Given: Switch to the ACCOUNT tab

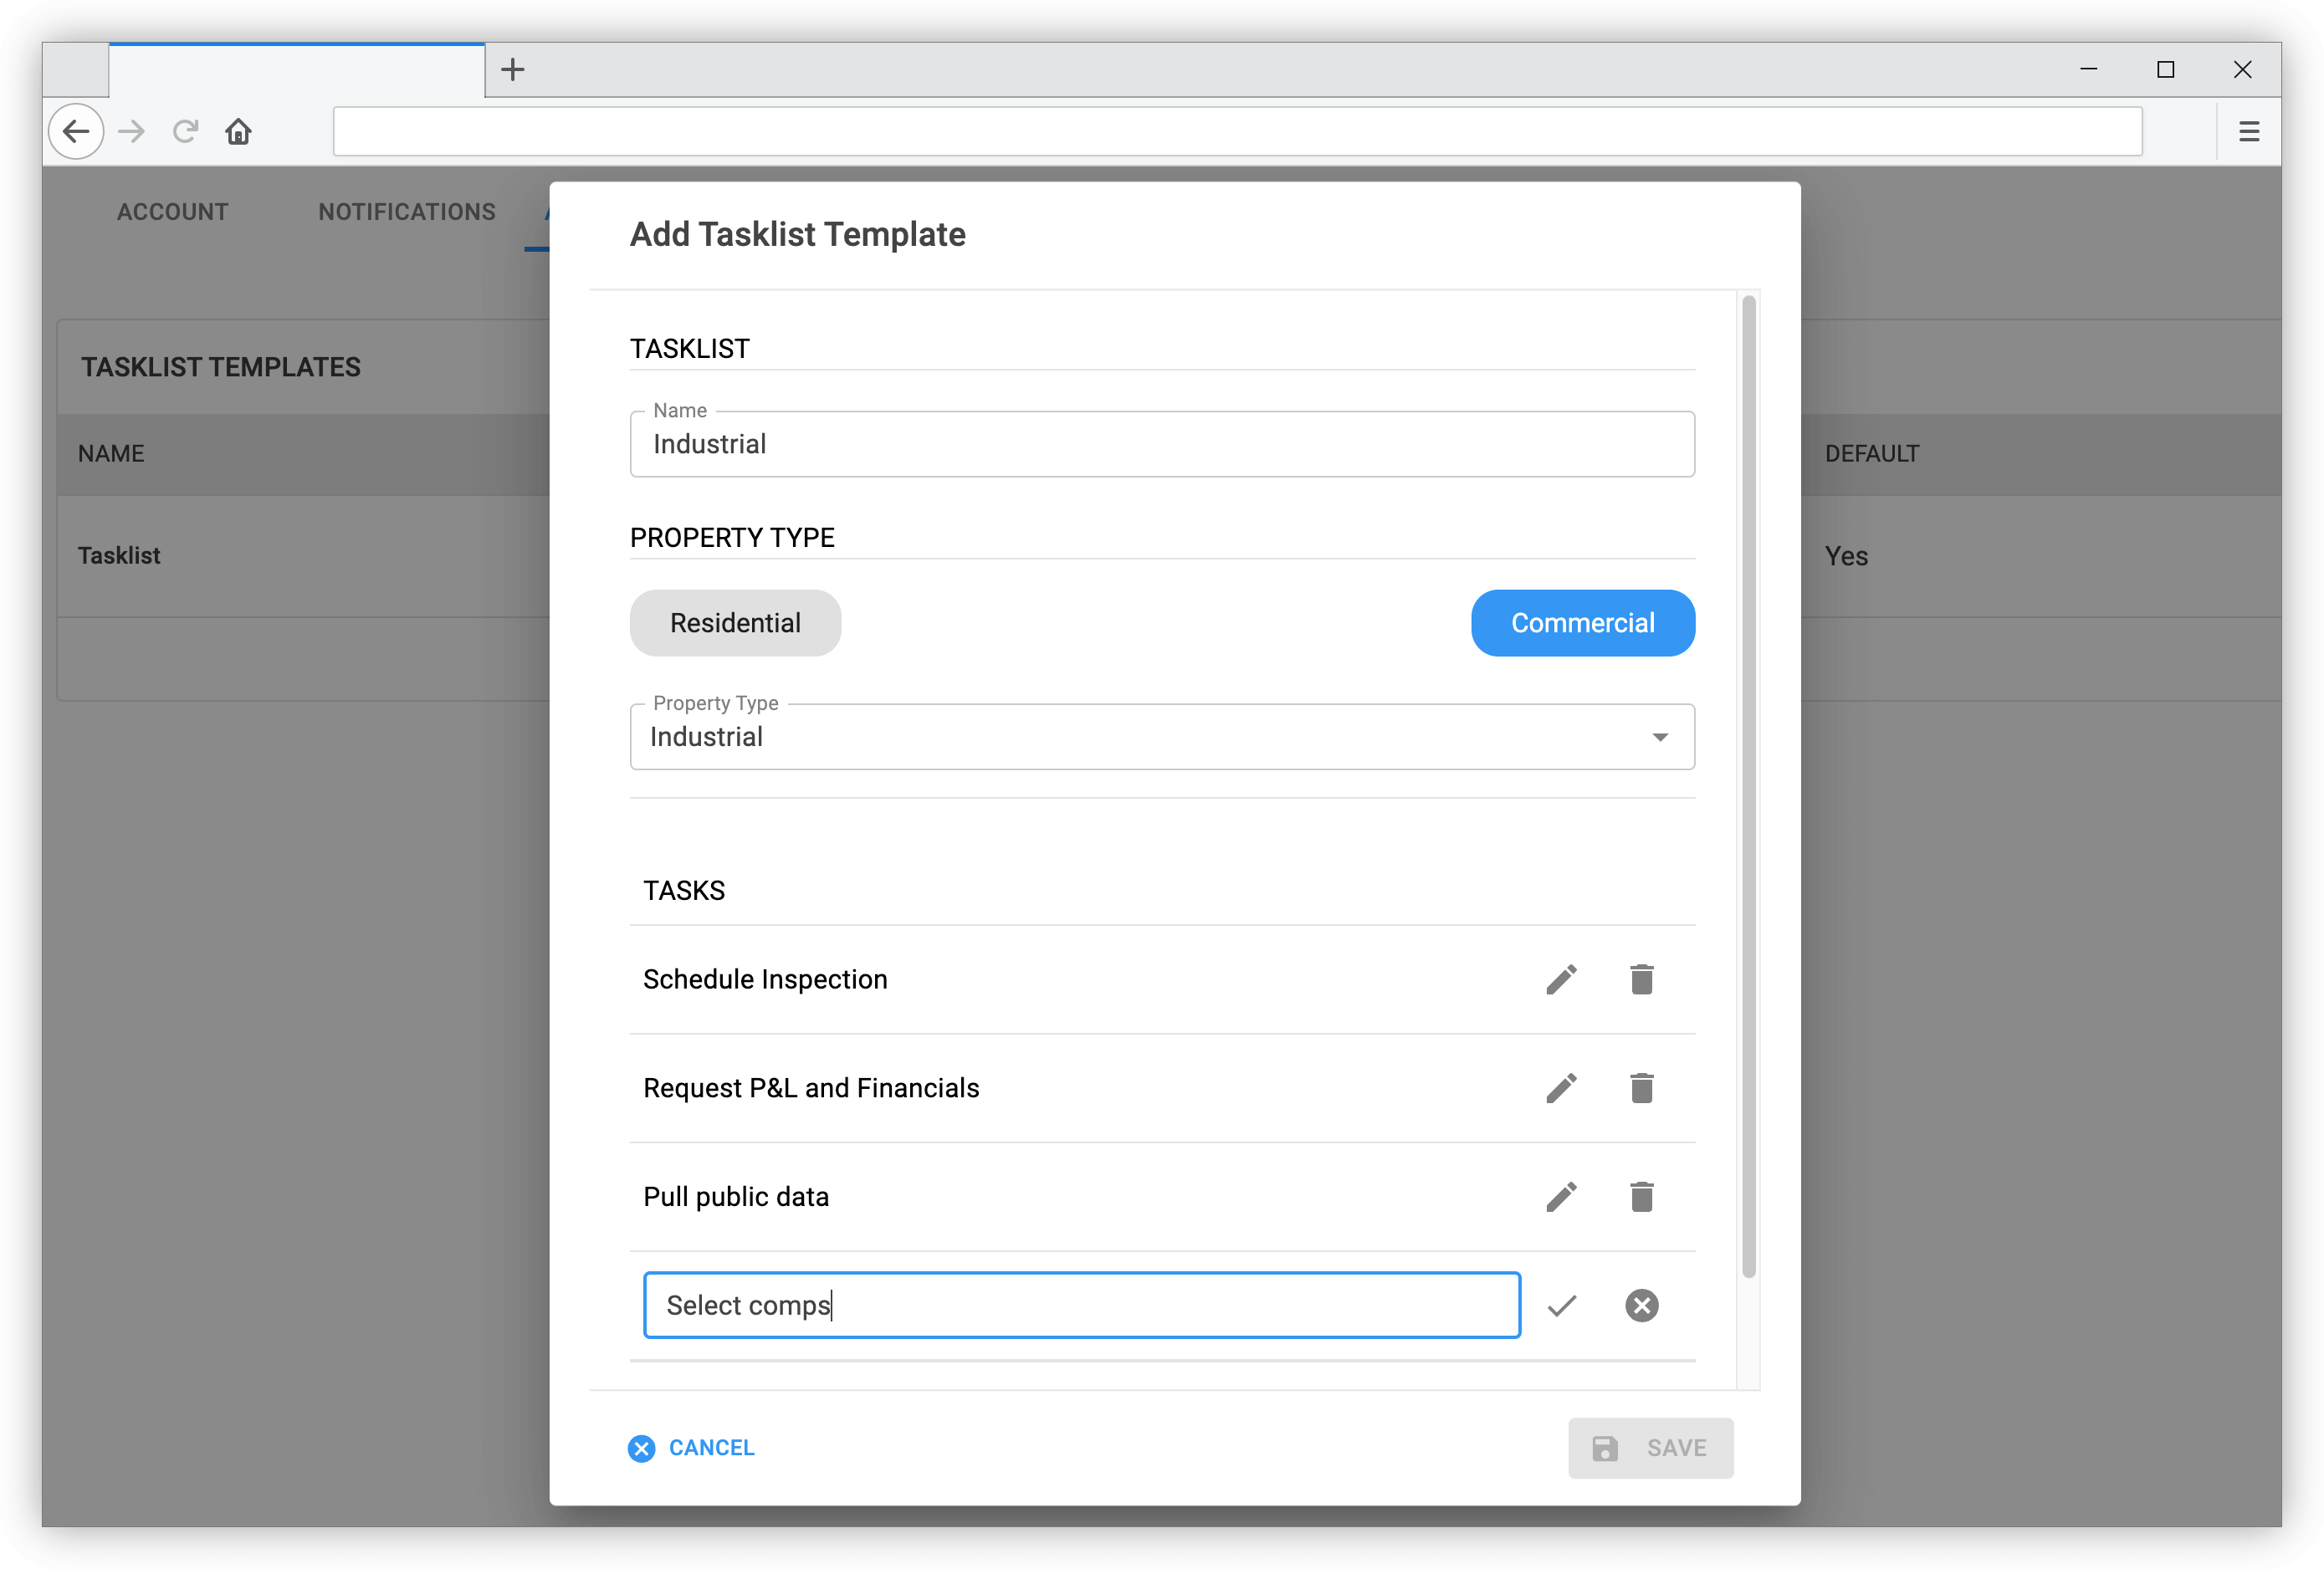Looking at the screenshot, I should click(172, 211).
